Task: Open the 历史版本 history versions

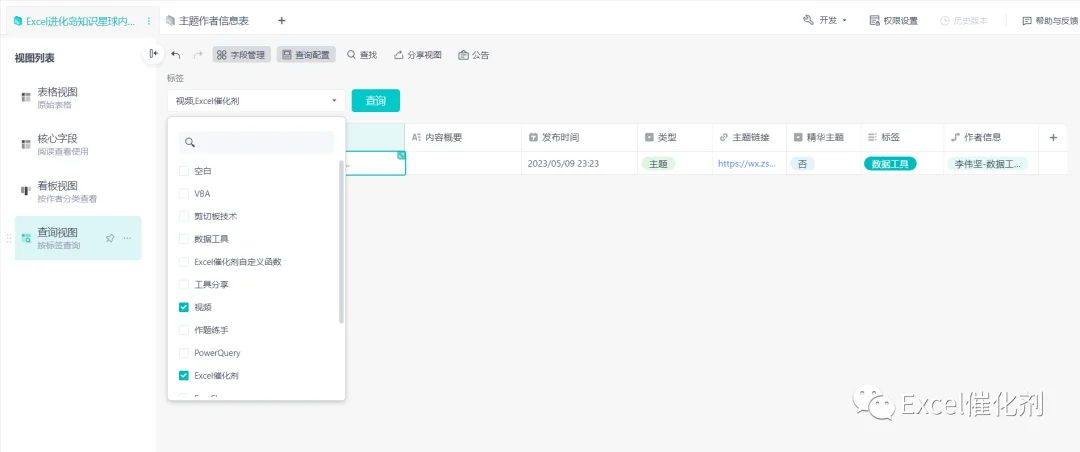Action: click(x=964, y=21)
